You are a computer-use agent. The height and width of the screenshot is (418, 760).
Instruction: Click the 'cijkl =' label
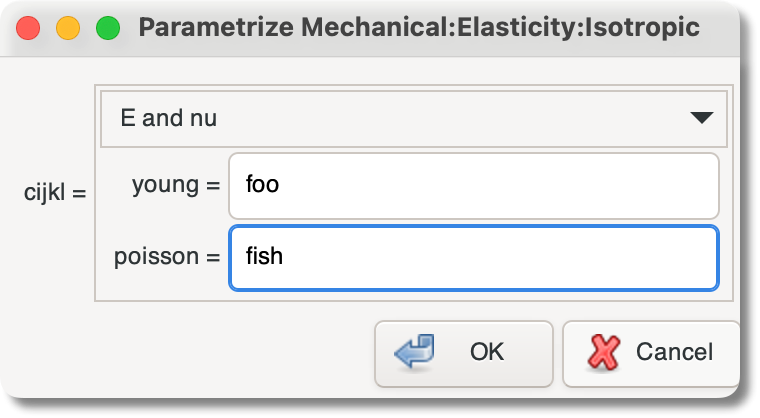[x=55, y=191]
